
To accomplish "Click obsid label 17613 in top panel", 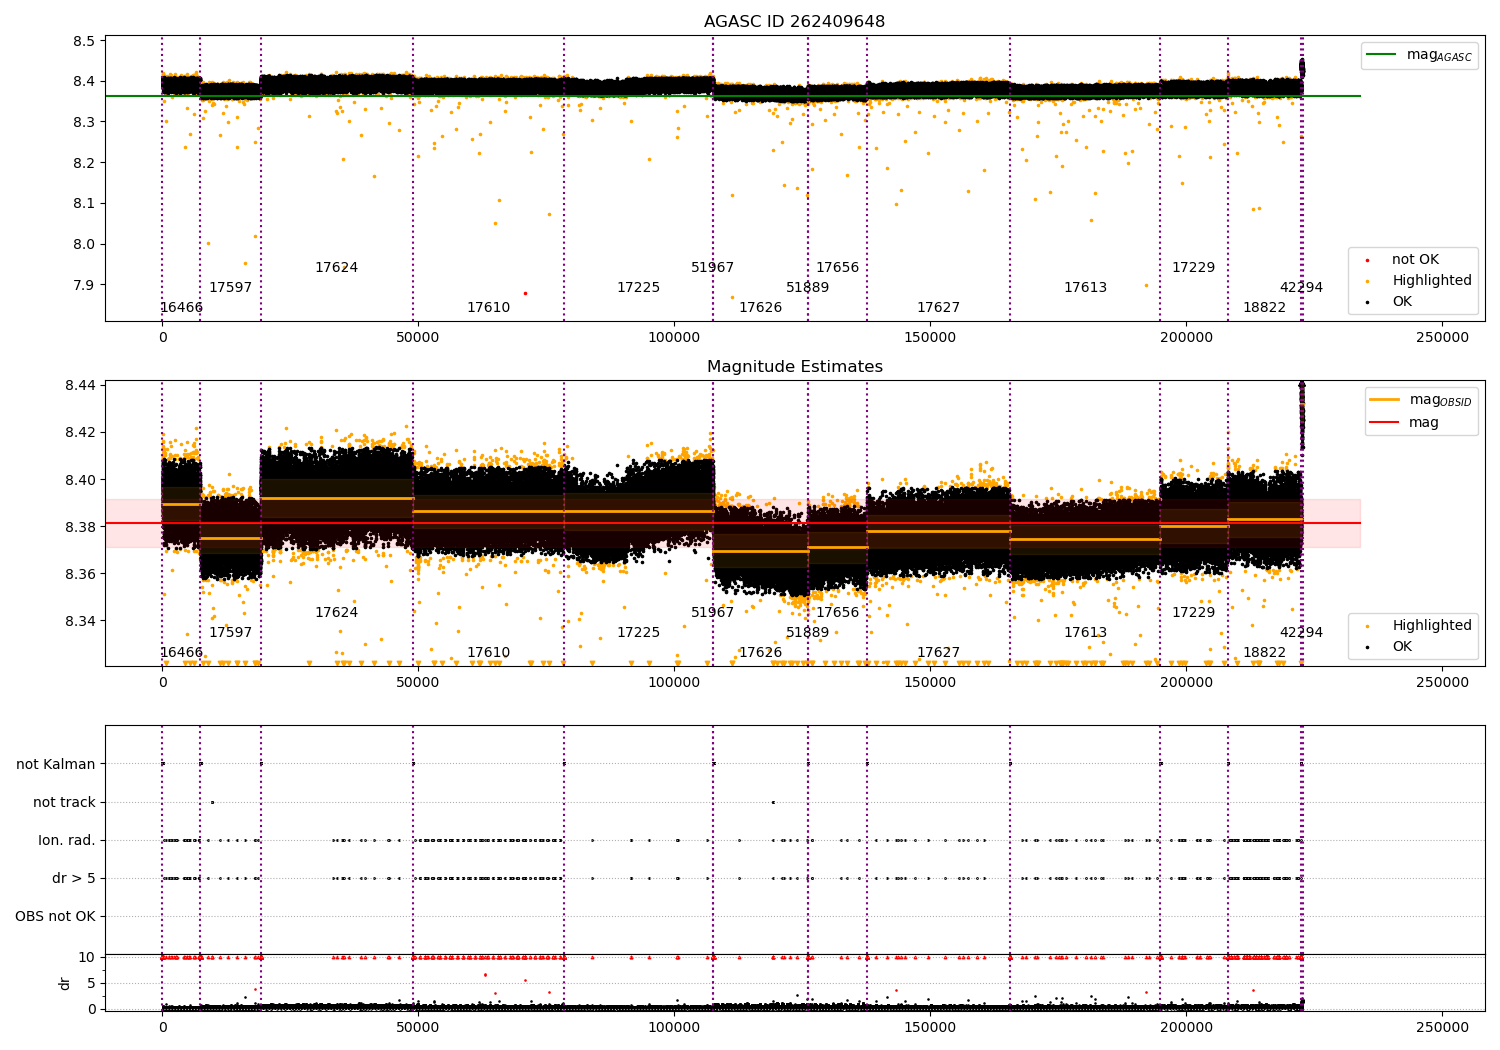I will tap(1085, 288).
